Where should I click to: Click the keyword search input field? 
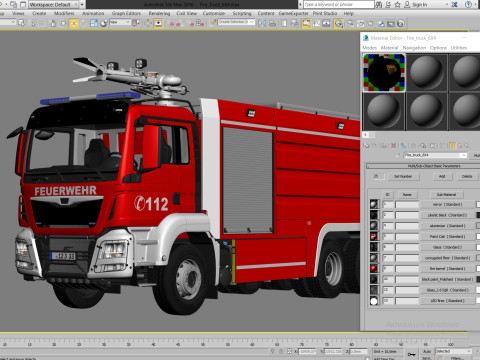339,4
